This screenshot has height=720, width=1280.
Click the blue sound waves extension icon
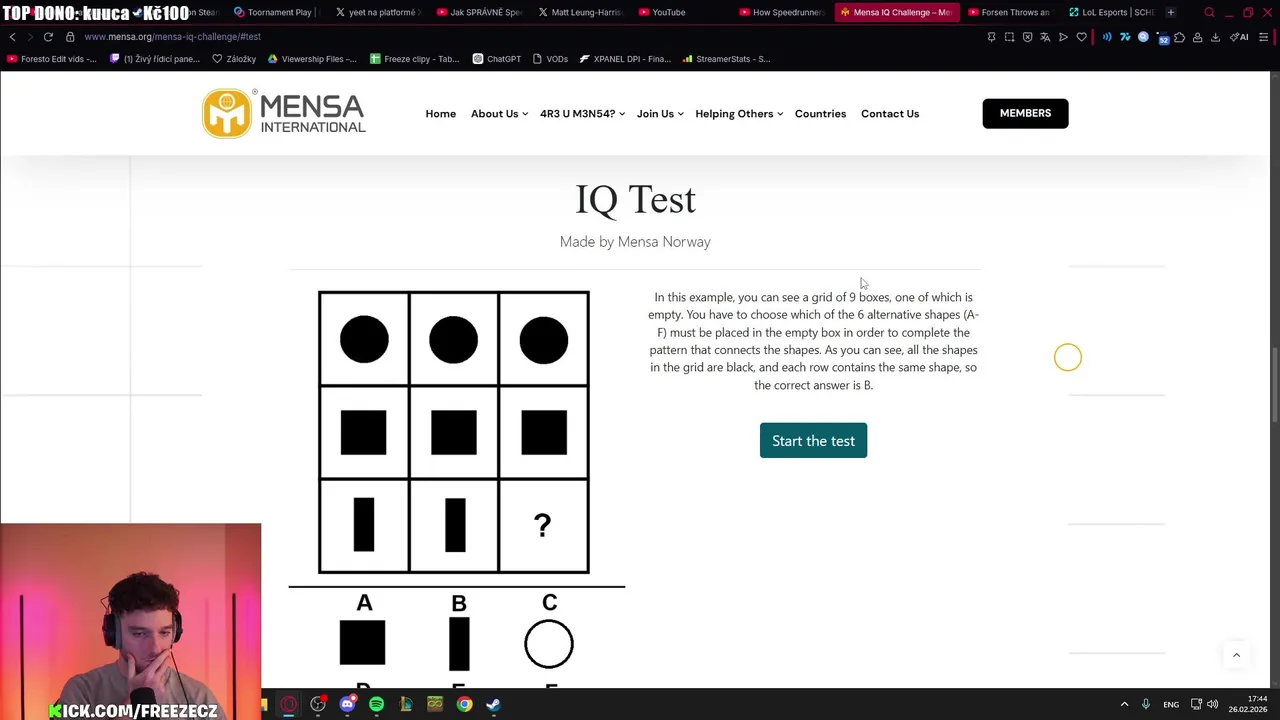click(x=1107, y=37)
